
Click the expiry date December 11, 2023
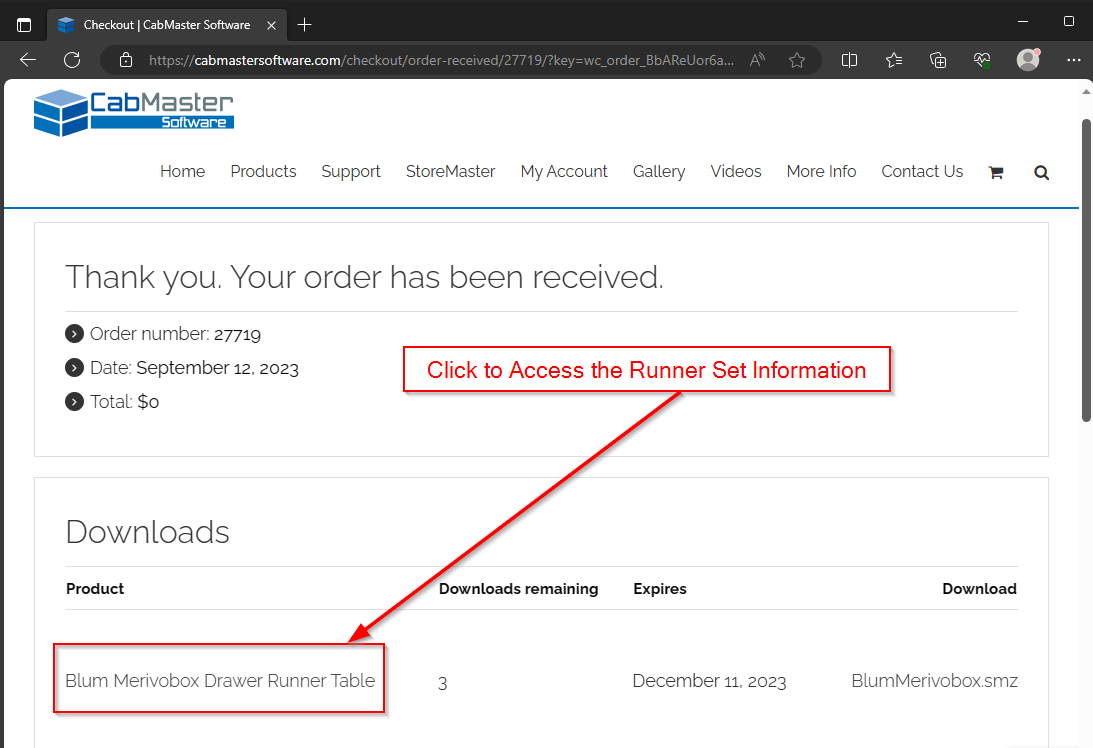tap(709, 681)
